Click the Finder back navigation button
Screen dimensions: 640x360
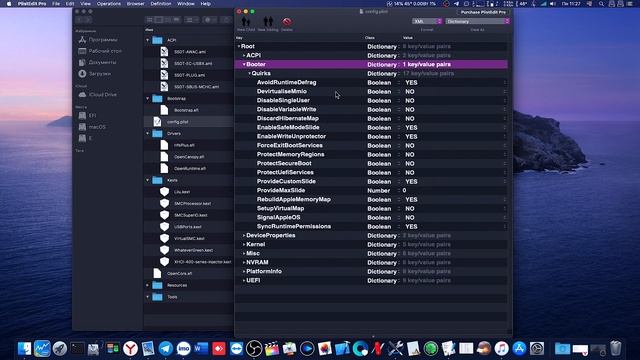coord(80,20)
